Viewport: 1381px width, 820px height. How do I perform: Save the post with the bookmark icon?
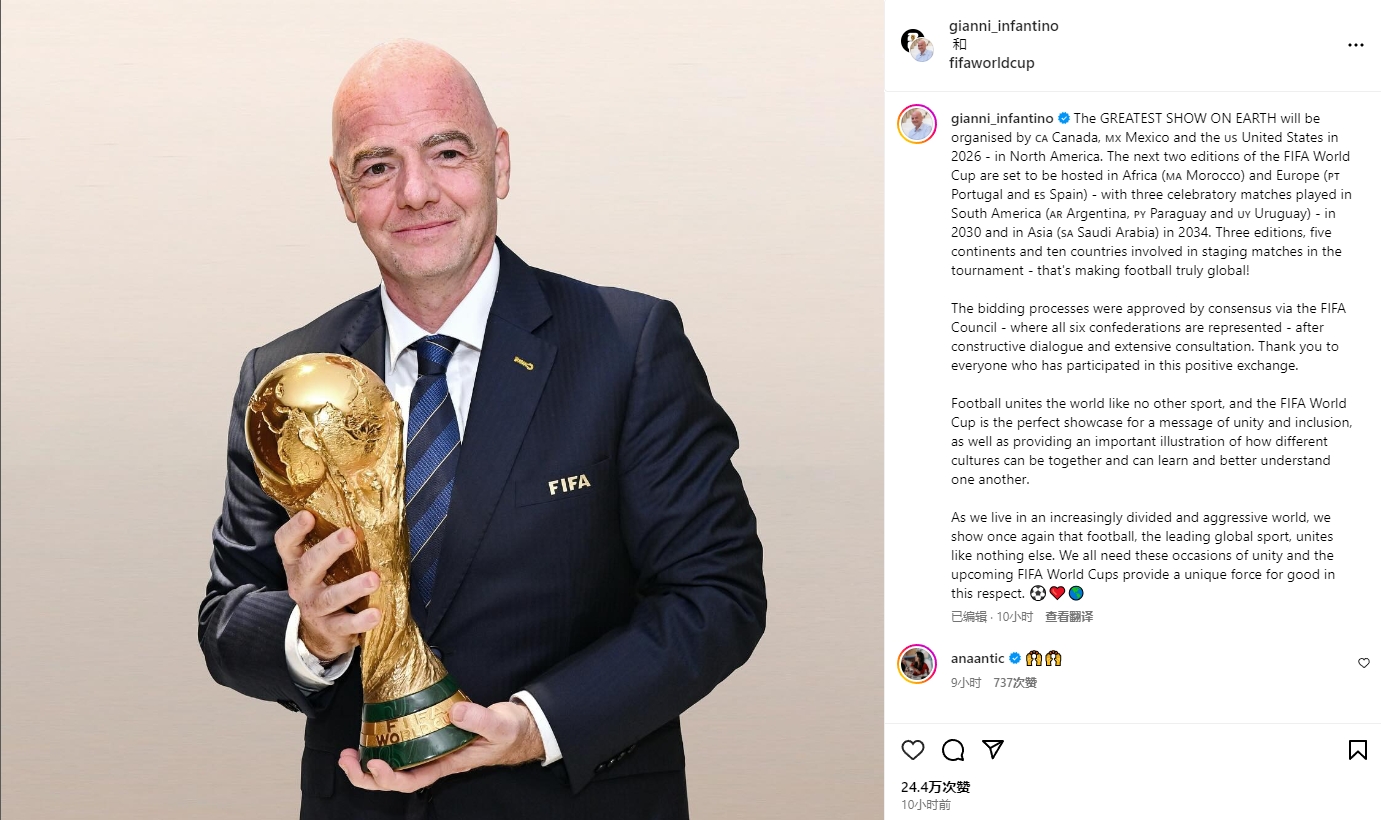[1357, 750]
